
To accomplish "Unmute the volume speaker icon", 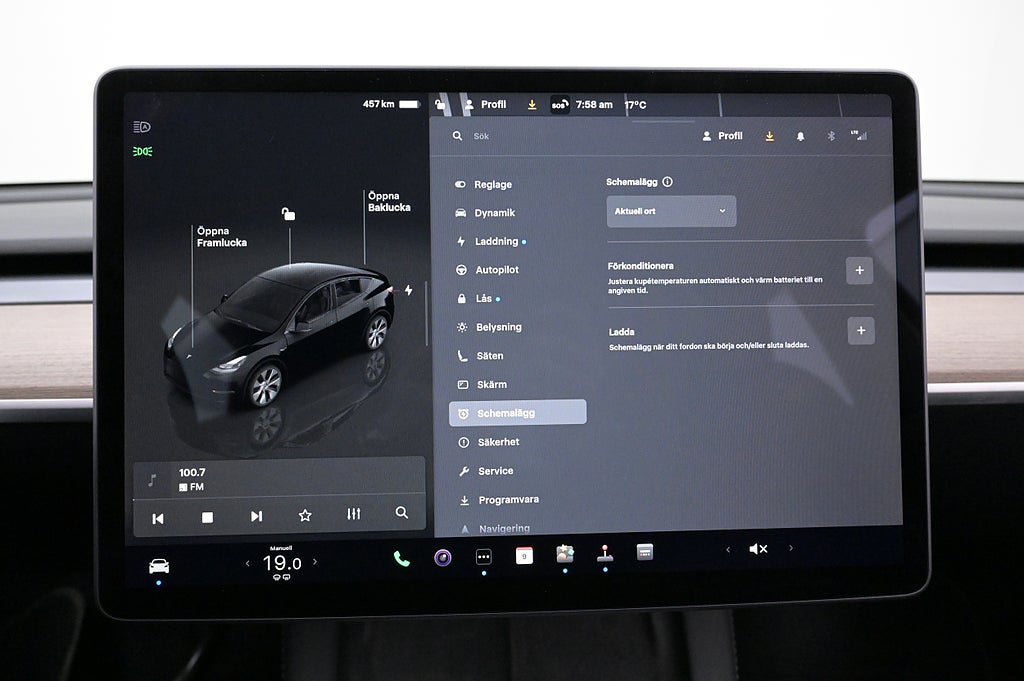I will 758,549.
